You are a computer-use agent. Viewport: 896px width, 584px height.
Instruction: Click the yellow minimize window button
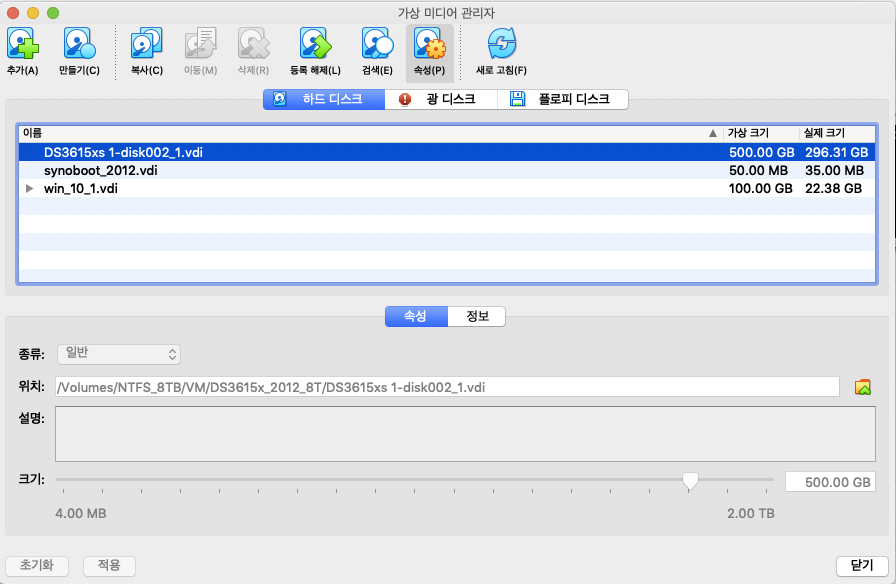33,13
